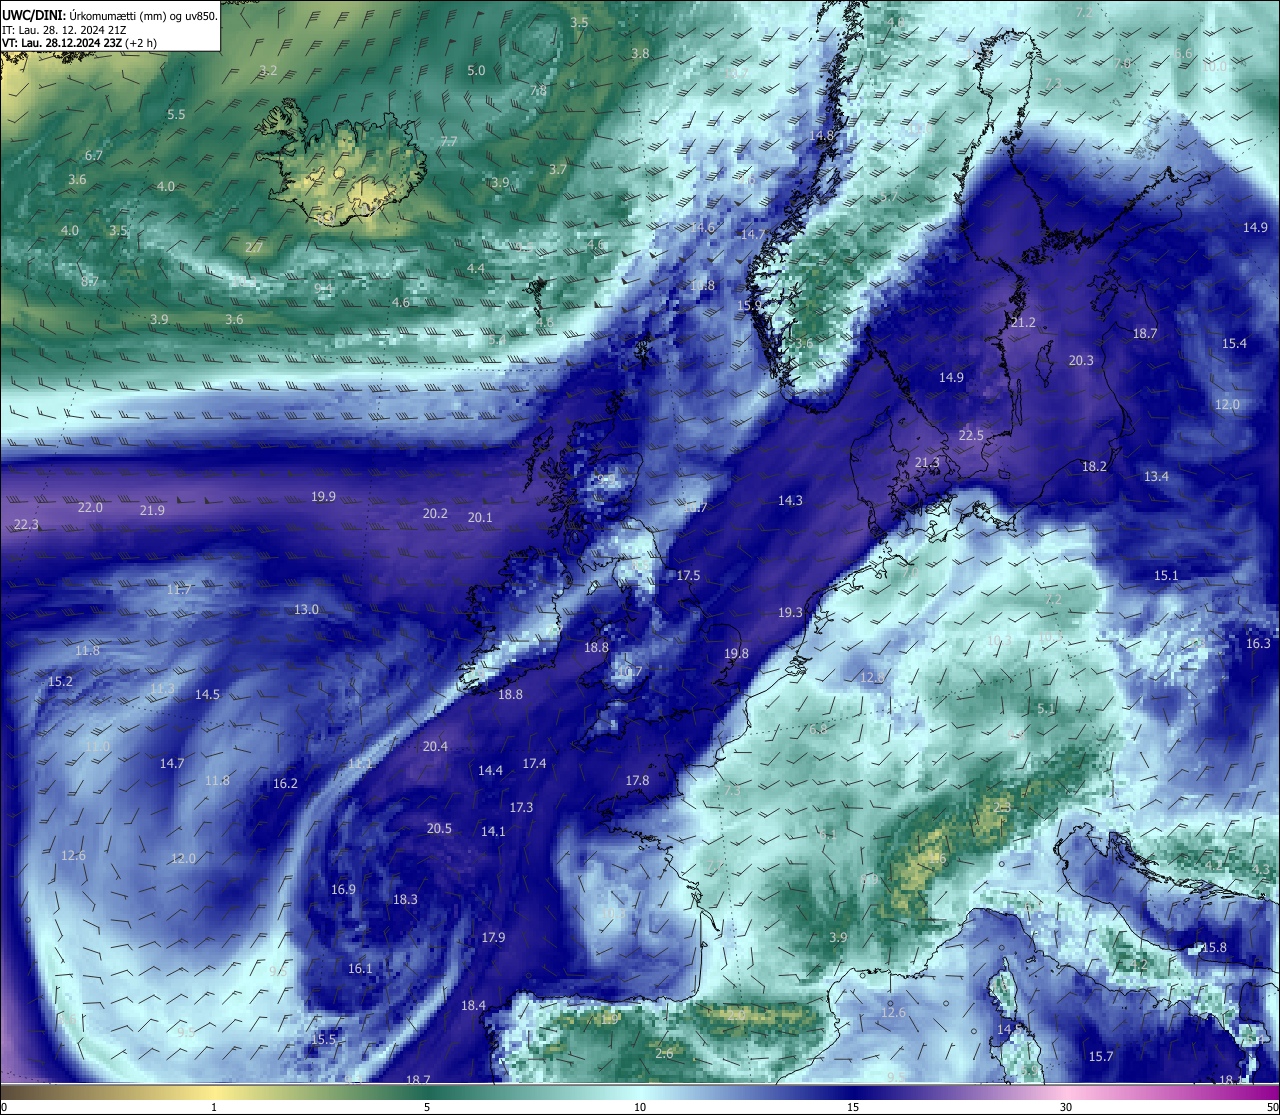This screenshot has height=1115, width=1280.
Task: Click the map value 14.8 off Norway
Action: click(822, 136)
